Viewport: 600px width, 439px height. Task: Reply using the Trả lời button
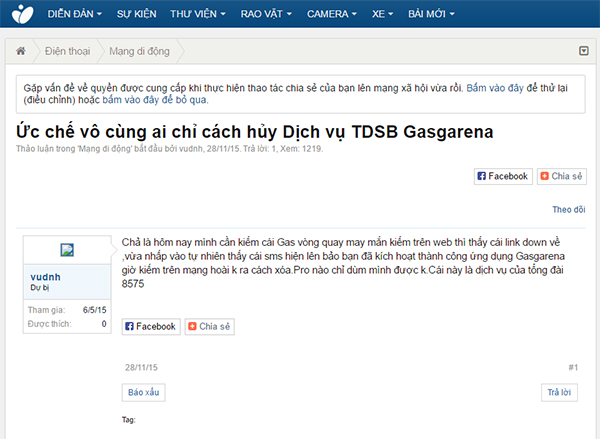559,392
